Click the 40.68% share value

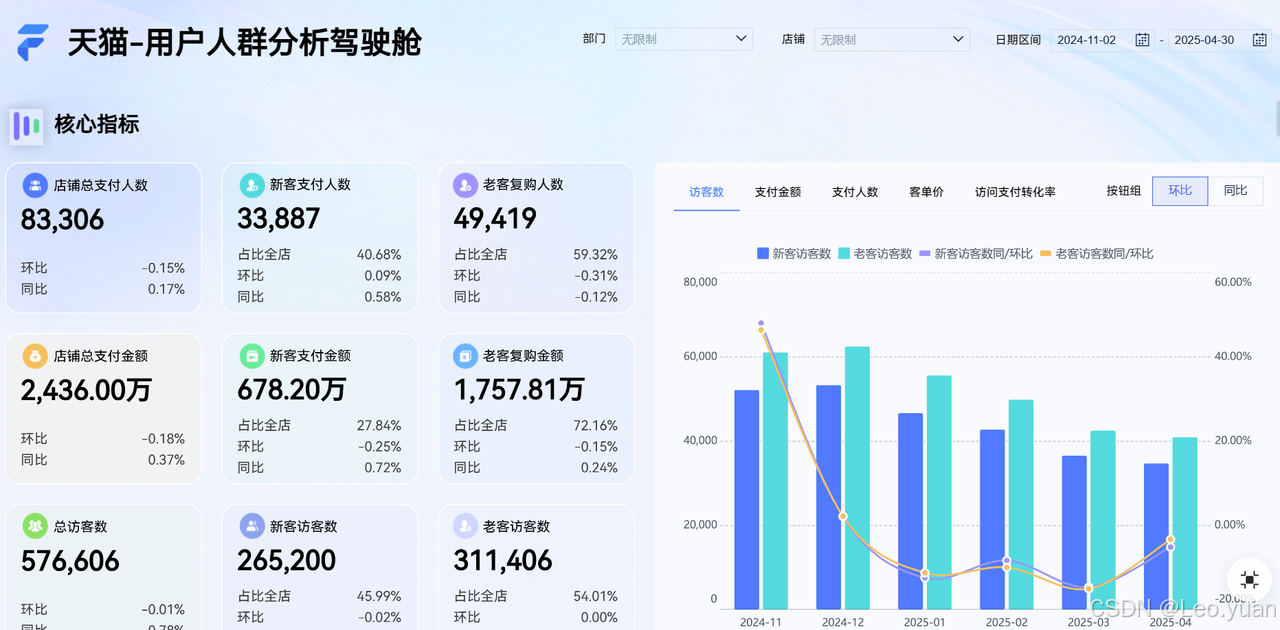[x=379, y=255]
